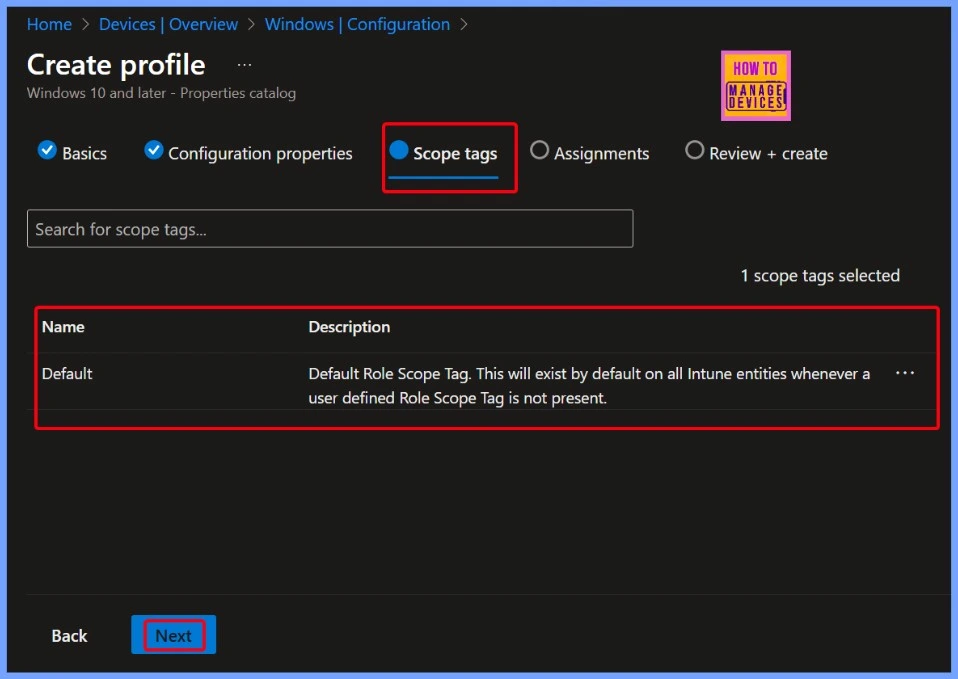958x679 pixels.
Task: Click '1 scope tags selected' text
Action: 820,276
